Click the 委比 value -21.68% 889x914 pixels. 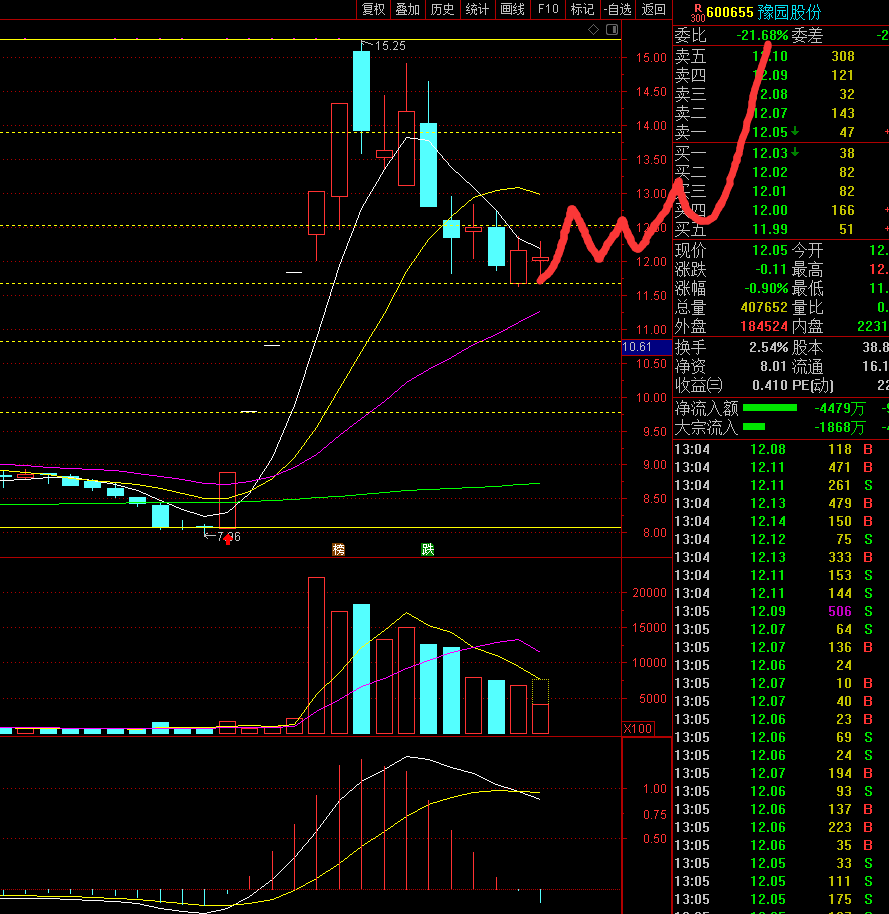pos(762,36)
